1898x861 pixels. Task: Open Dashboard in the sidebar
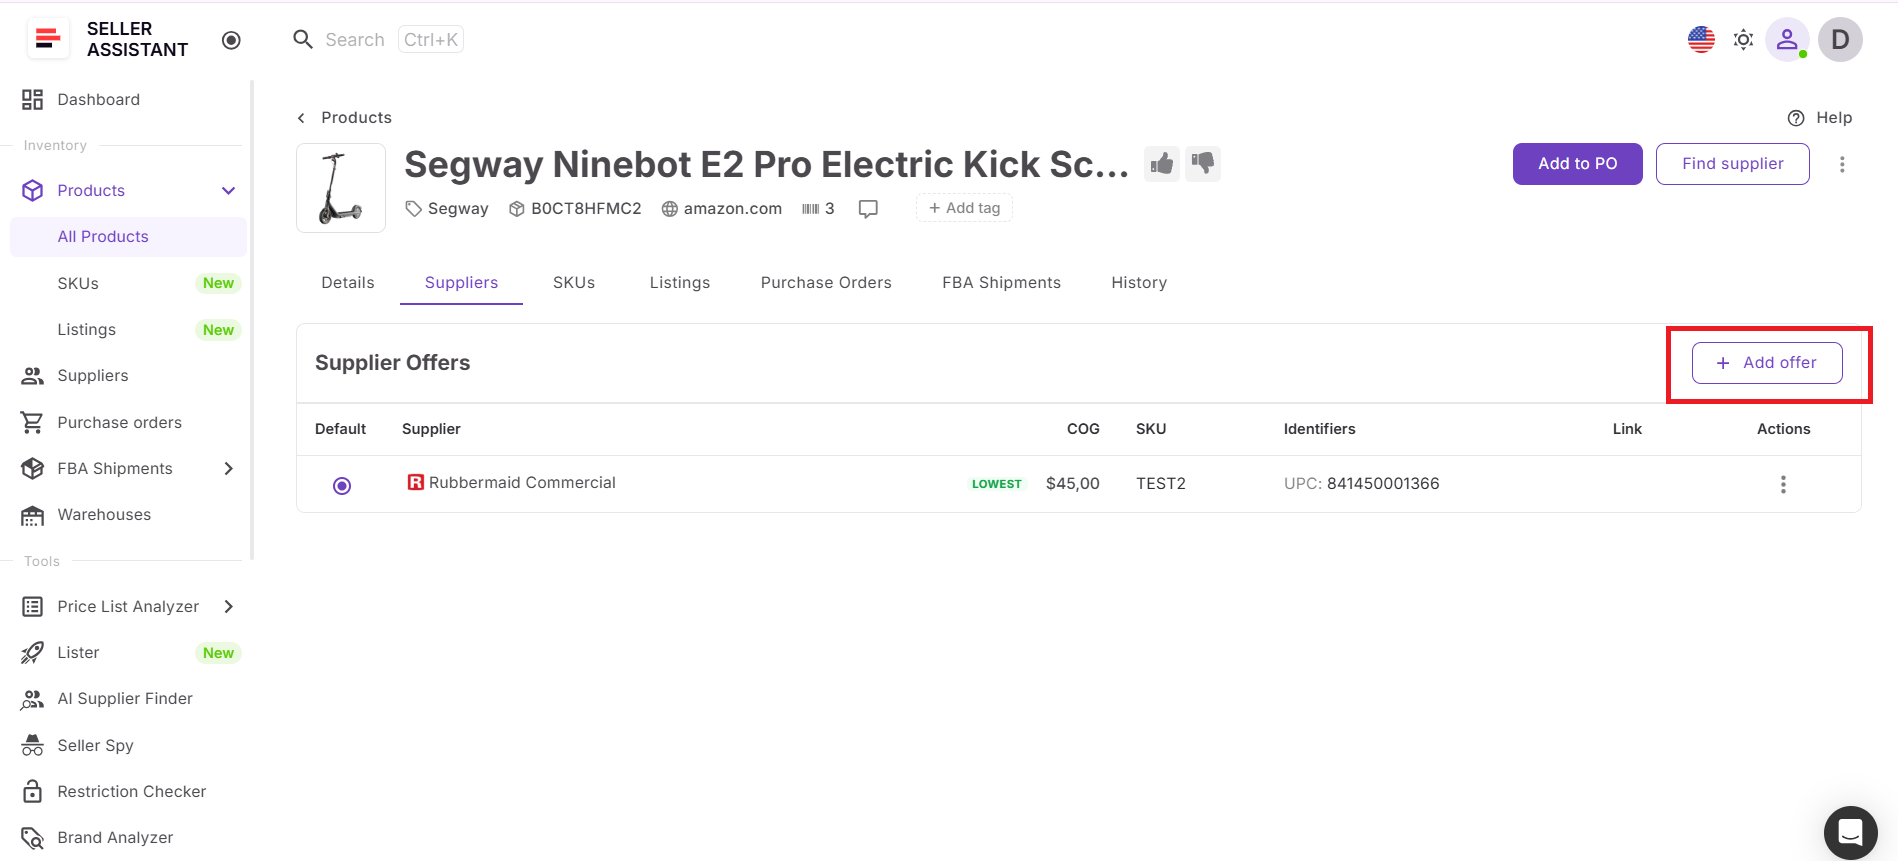[x=98, y=100]
